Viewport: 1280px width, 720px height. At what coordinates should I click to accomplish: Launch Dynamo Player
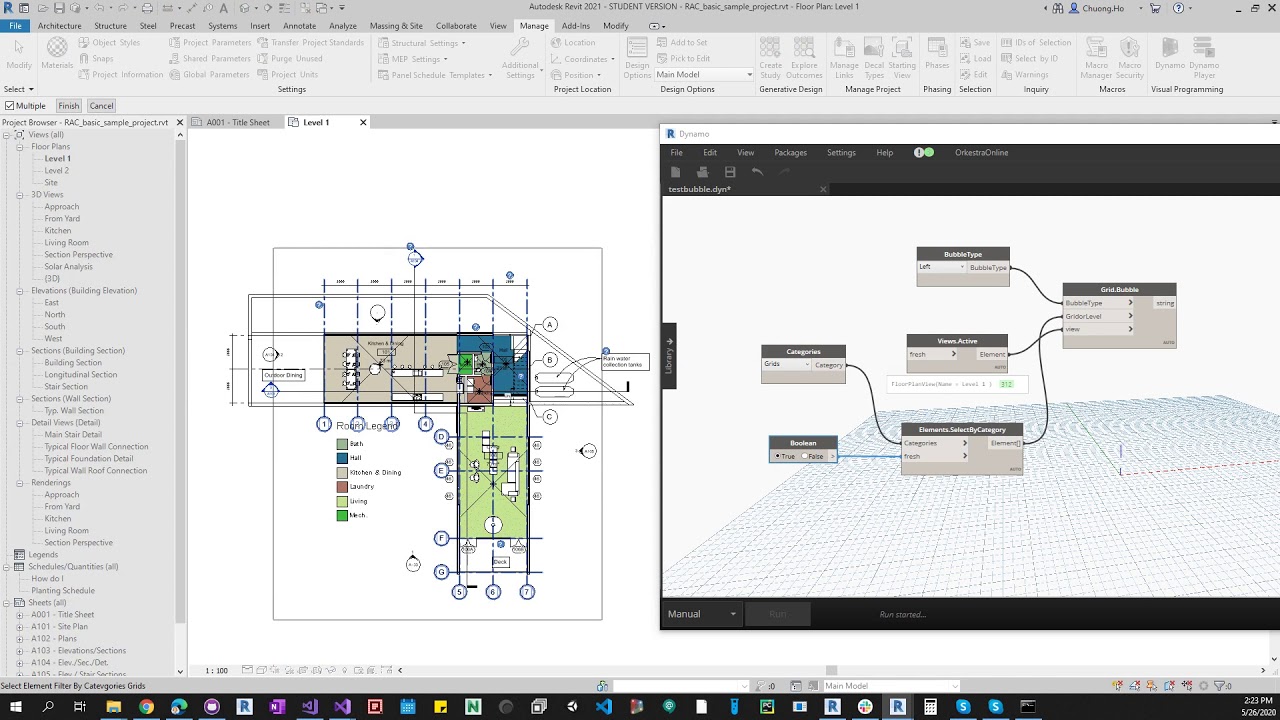(x=1204, y=58)
